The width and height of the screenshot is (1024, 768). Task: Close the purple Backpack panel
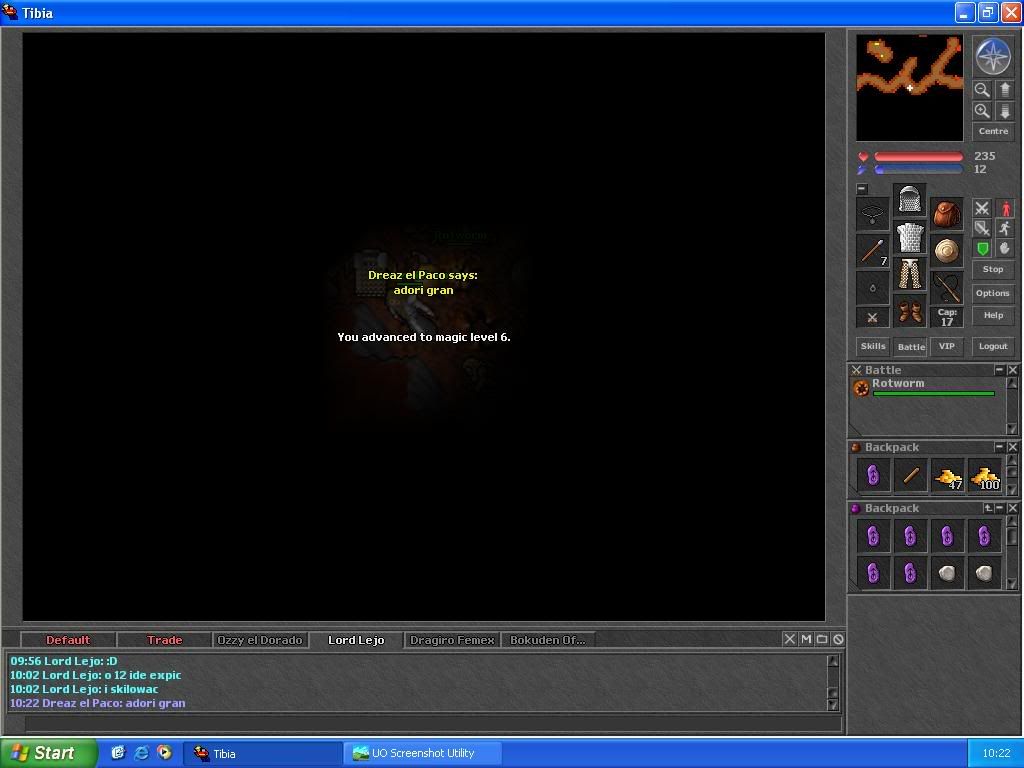pyautogui.click(x=1012, y=507)
